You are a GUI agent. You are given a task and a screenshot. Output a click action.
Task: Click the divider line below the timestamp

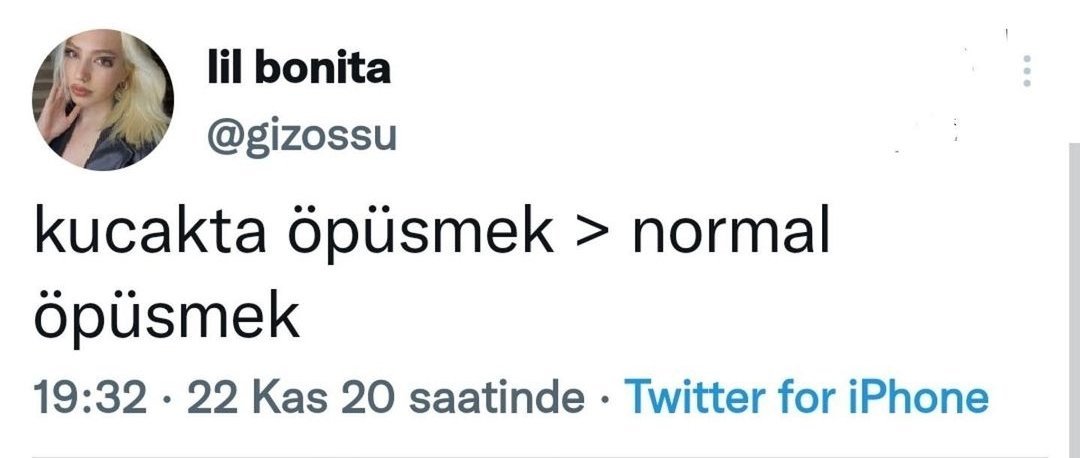click(x=540, y=454)
